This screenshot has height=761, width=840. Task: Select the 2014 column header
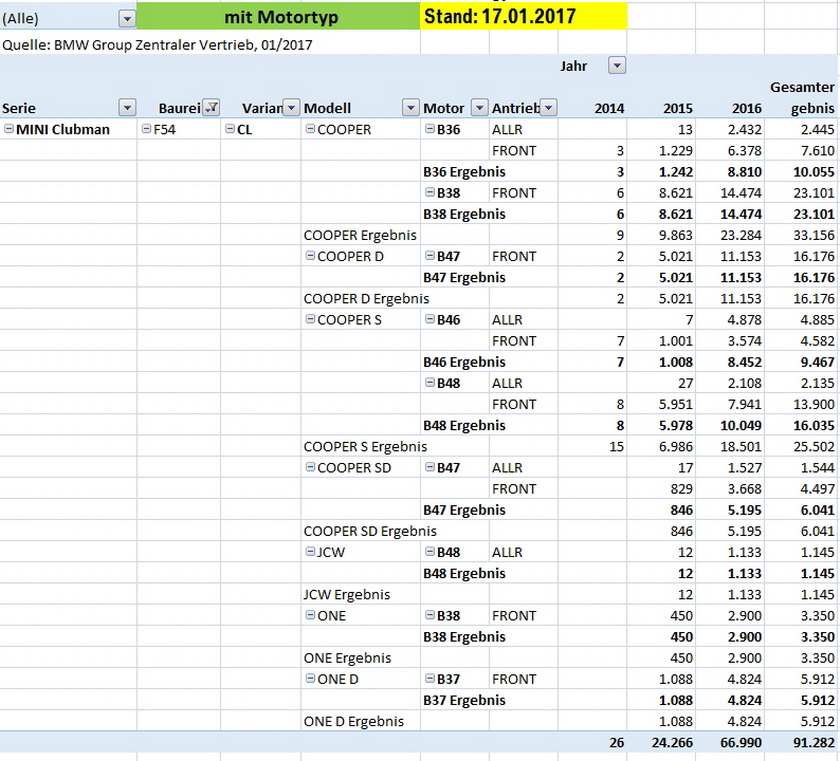(609, 108)
